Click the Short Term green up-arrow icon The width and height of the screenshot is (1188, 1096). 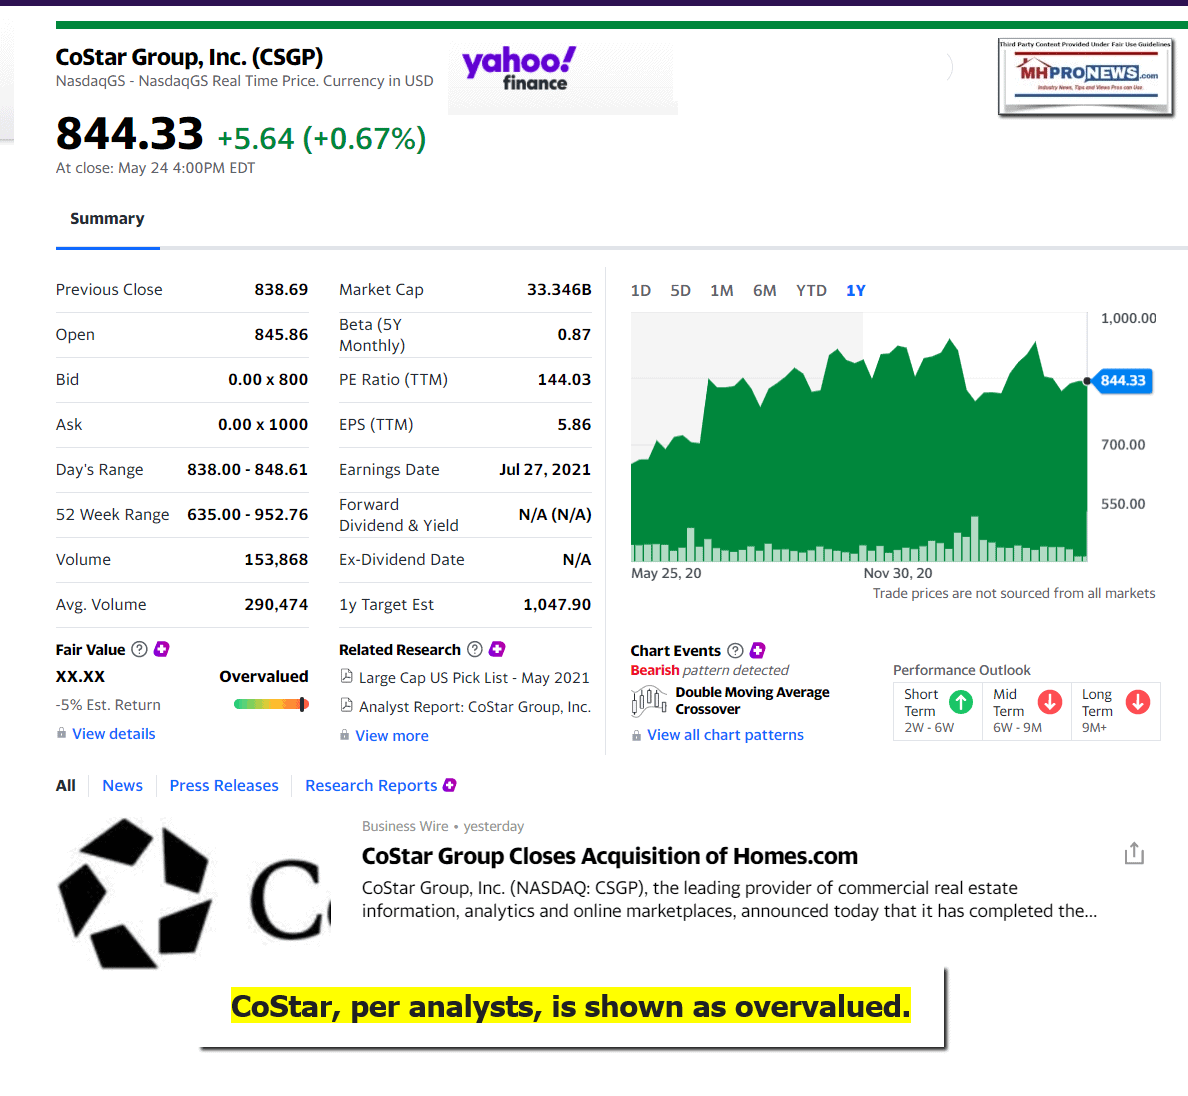point(960,702)
